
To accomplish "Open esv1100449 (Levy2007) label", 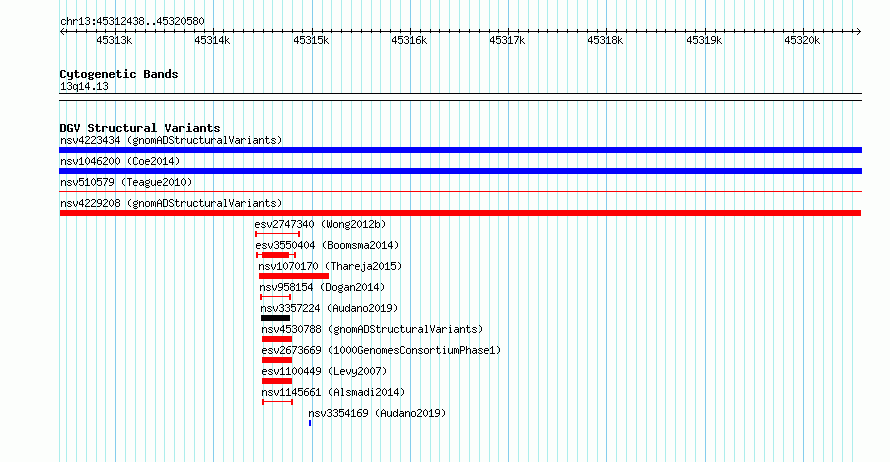I will (324, 371).
